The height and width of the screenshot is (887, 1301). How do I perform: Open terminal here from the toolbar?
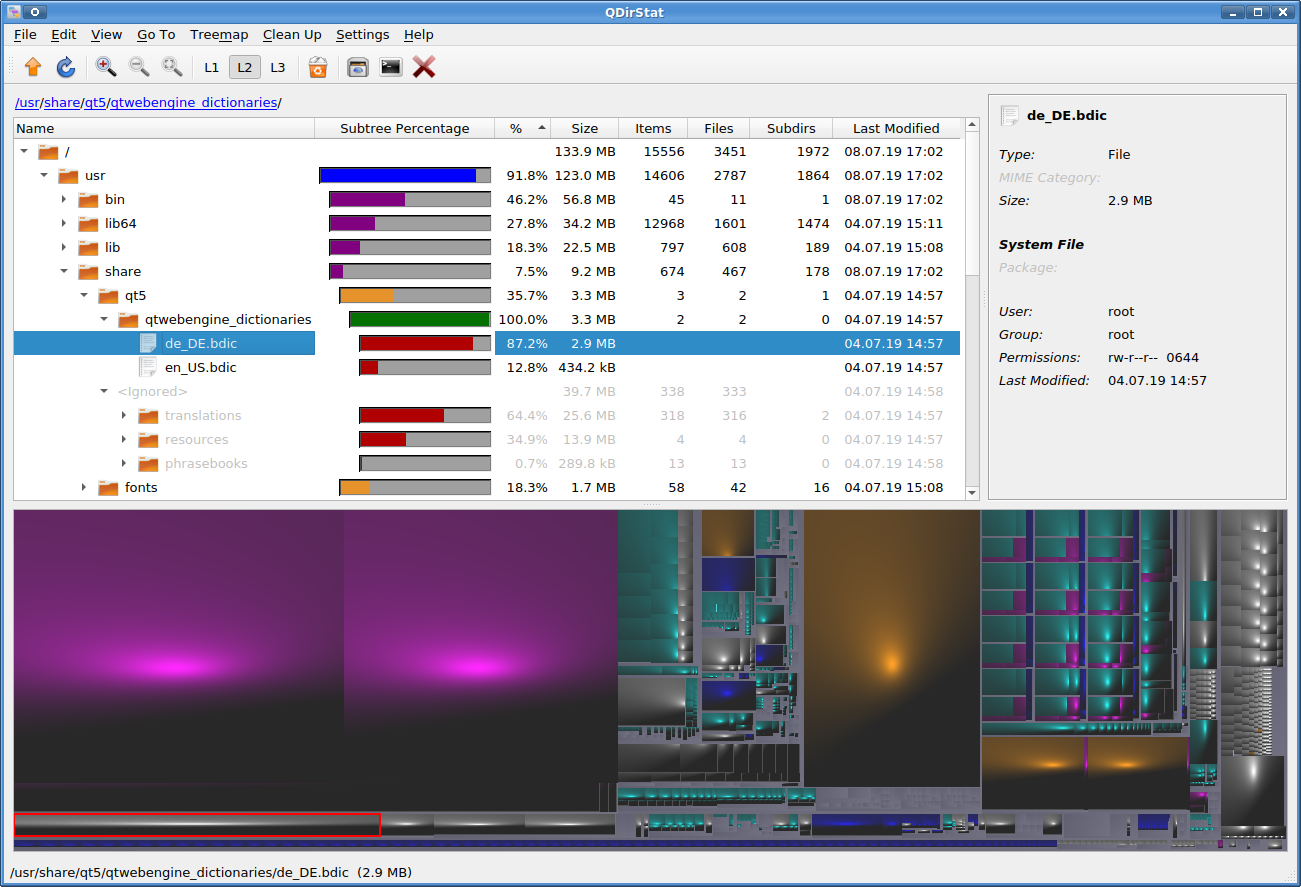(391, 67)
